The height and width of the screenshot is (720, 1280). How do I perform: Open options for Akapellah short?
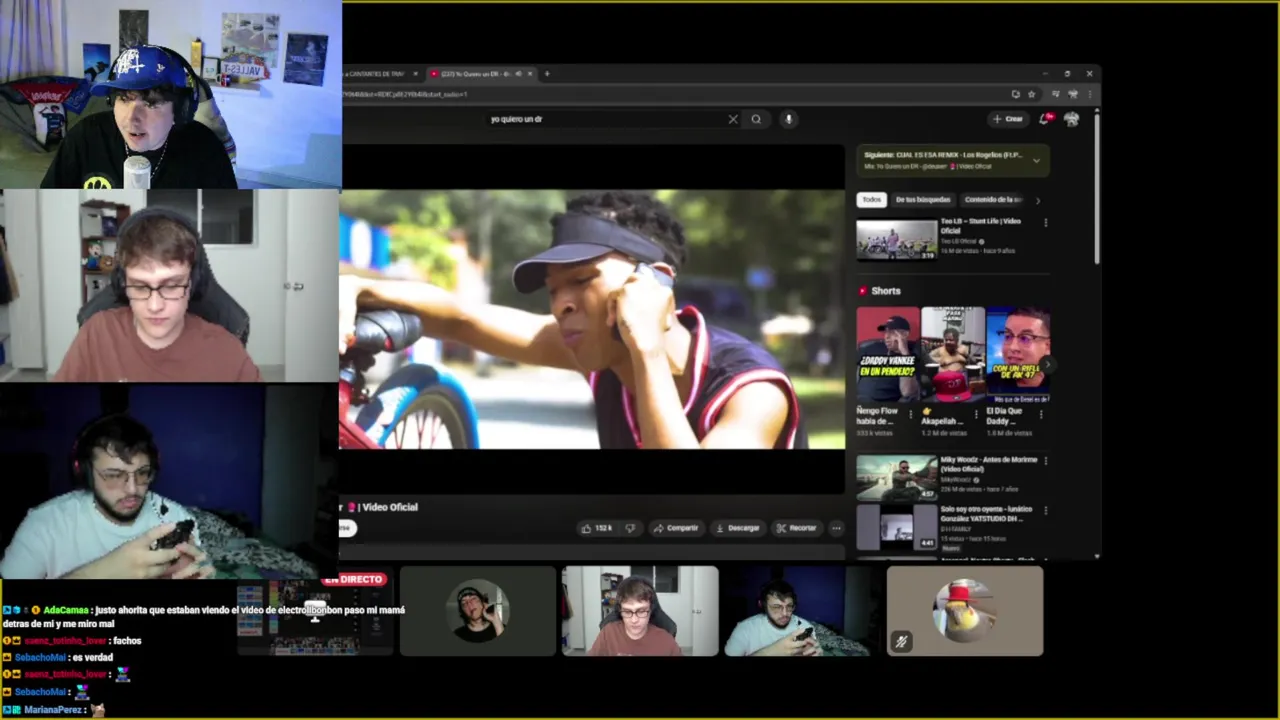click(976, 414)
